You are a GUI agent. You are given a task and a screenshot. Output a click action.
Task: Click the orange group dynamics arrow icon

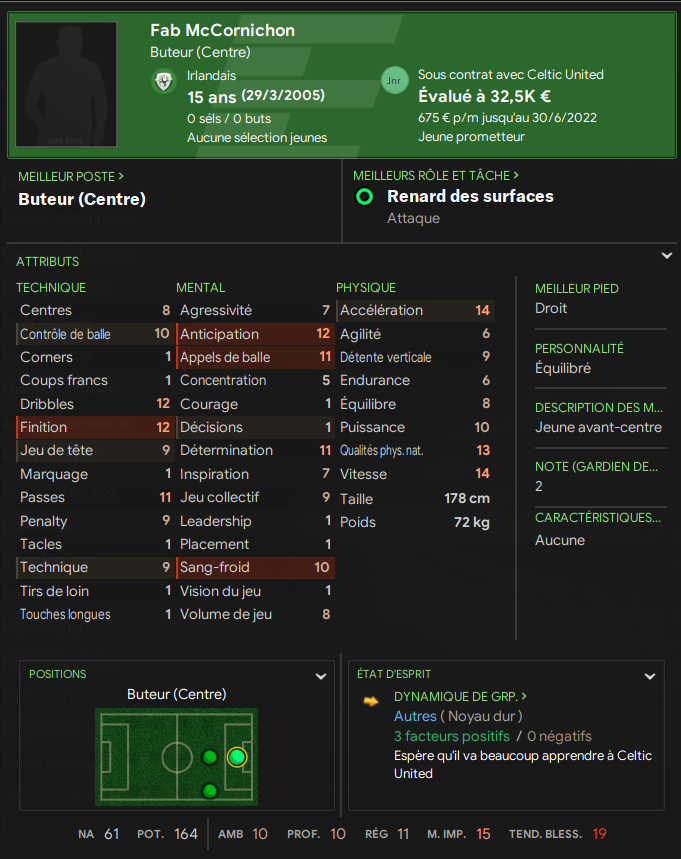pos(371,701)
